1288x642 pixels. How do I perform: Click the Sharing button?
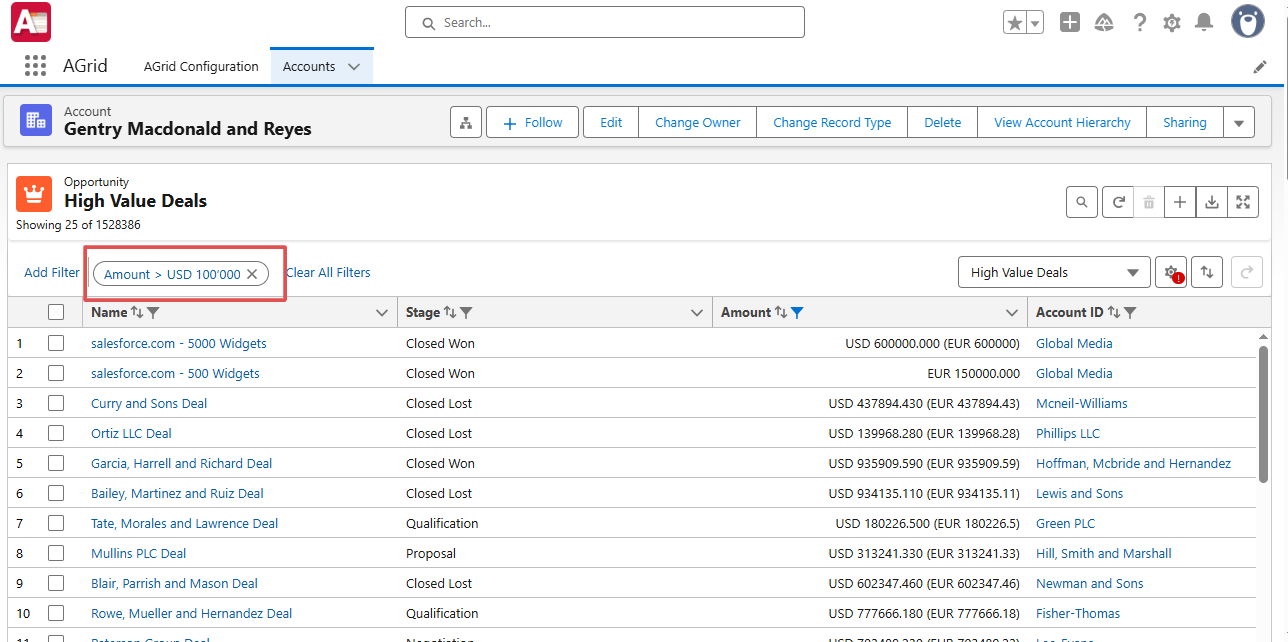pos(1185,123)
